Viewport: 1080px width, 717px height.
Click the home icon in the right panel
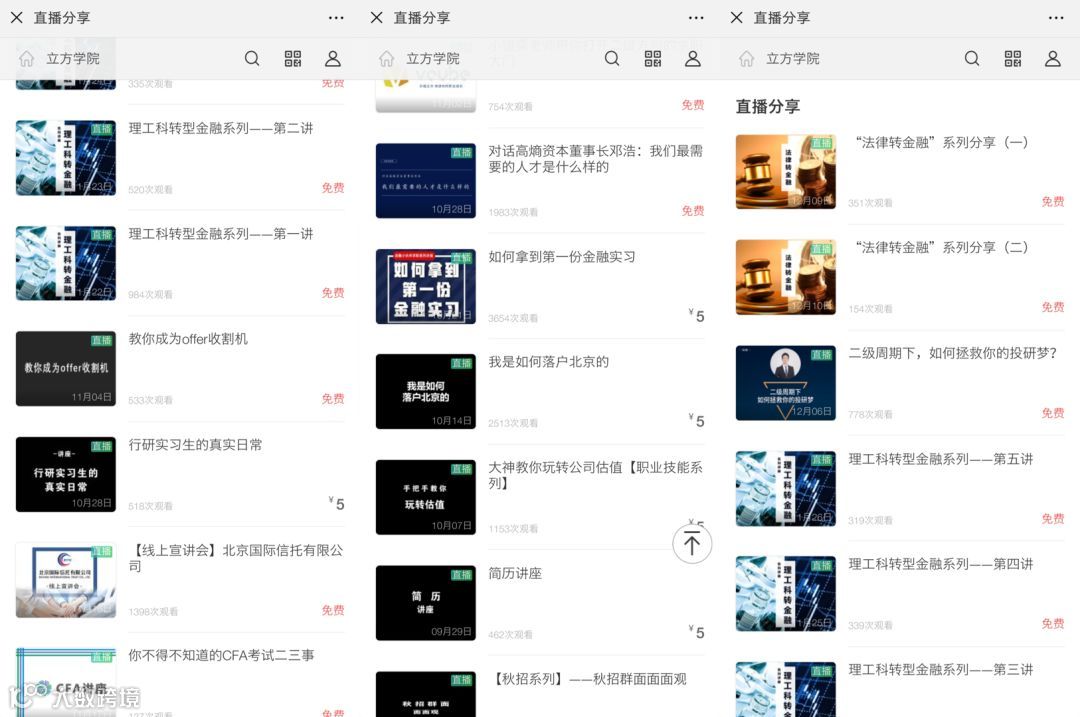747,59
